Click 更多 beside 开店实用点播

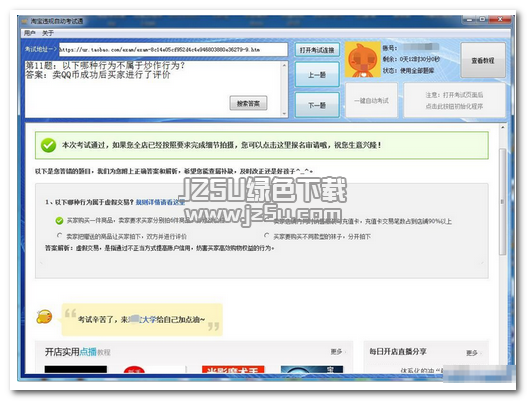pyautogui.click(x=336, y=352)
